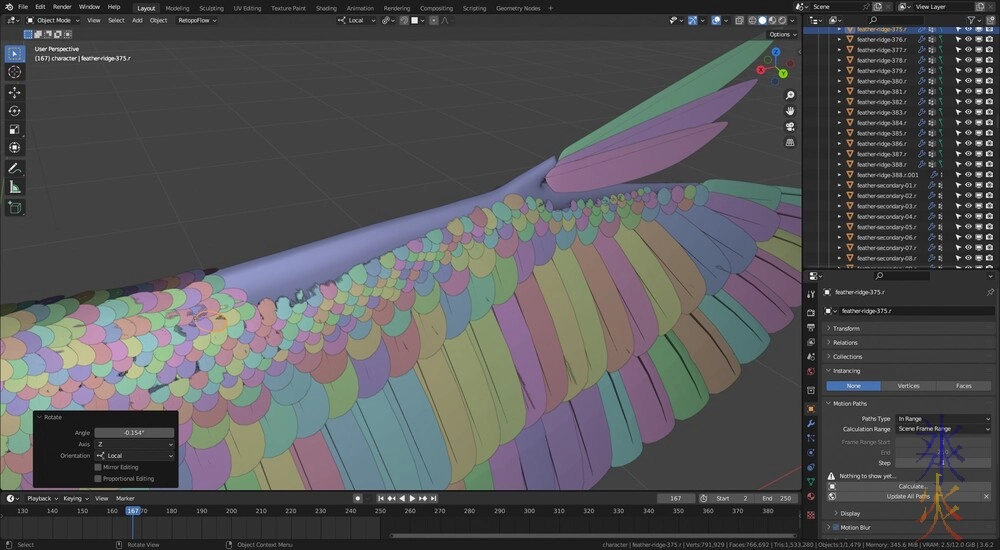Pick the Annotate pencil tool
This screenshot has height=550, width=1000.
(15, 168)
